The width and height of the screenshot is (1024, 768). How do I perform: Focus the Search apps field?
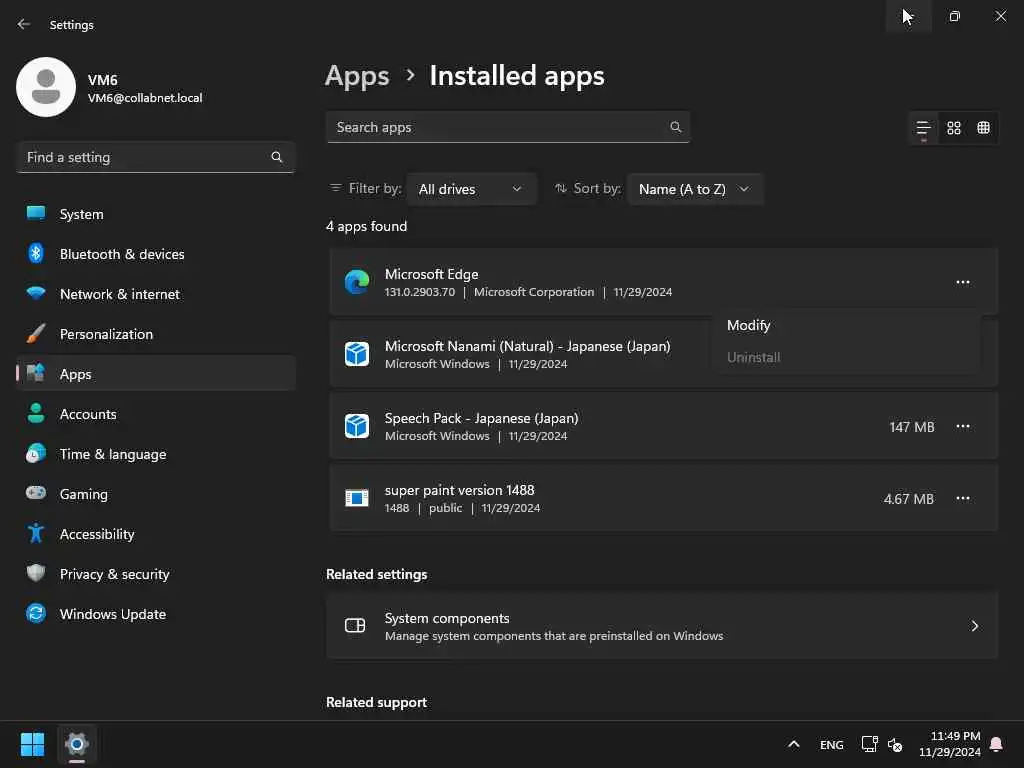[x=500, y=127]
